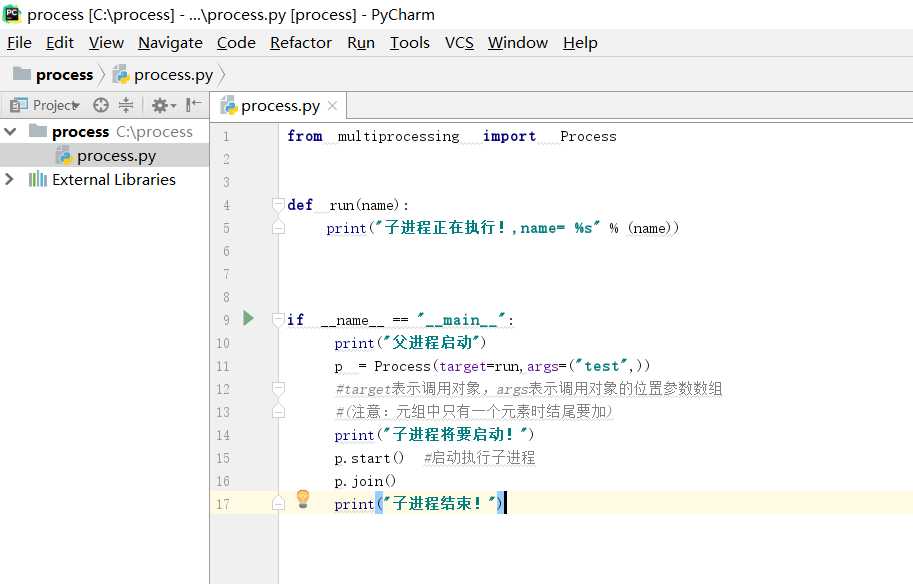Open the Edit menu

(x=60, y=43)
